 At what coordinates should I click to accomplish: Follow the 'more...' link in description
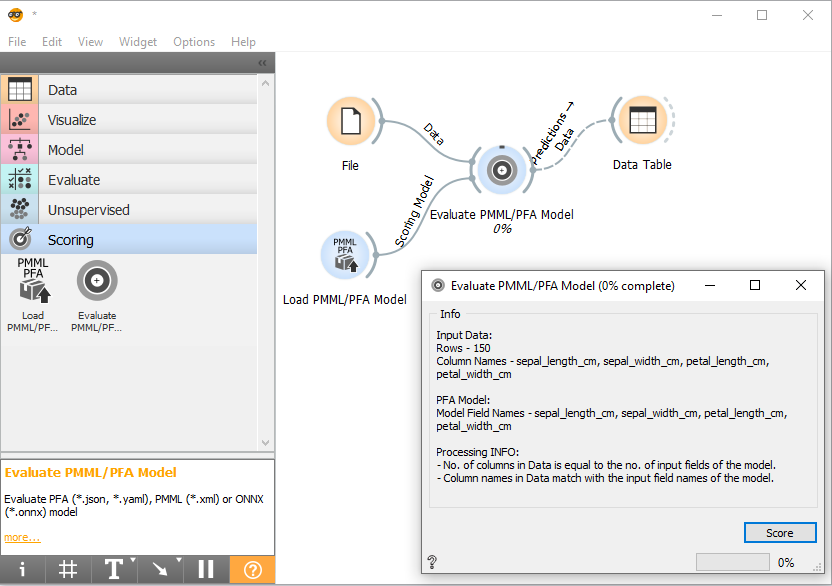22,537
